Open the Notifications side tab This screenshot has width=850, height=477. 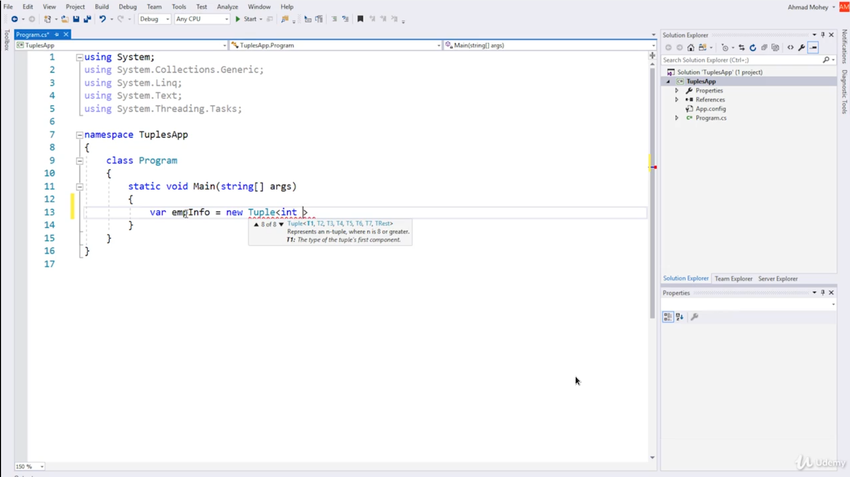click(x=844, y=47)
